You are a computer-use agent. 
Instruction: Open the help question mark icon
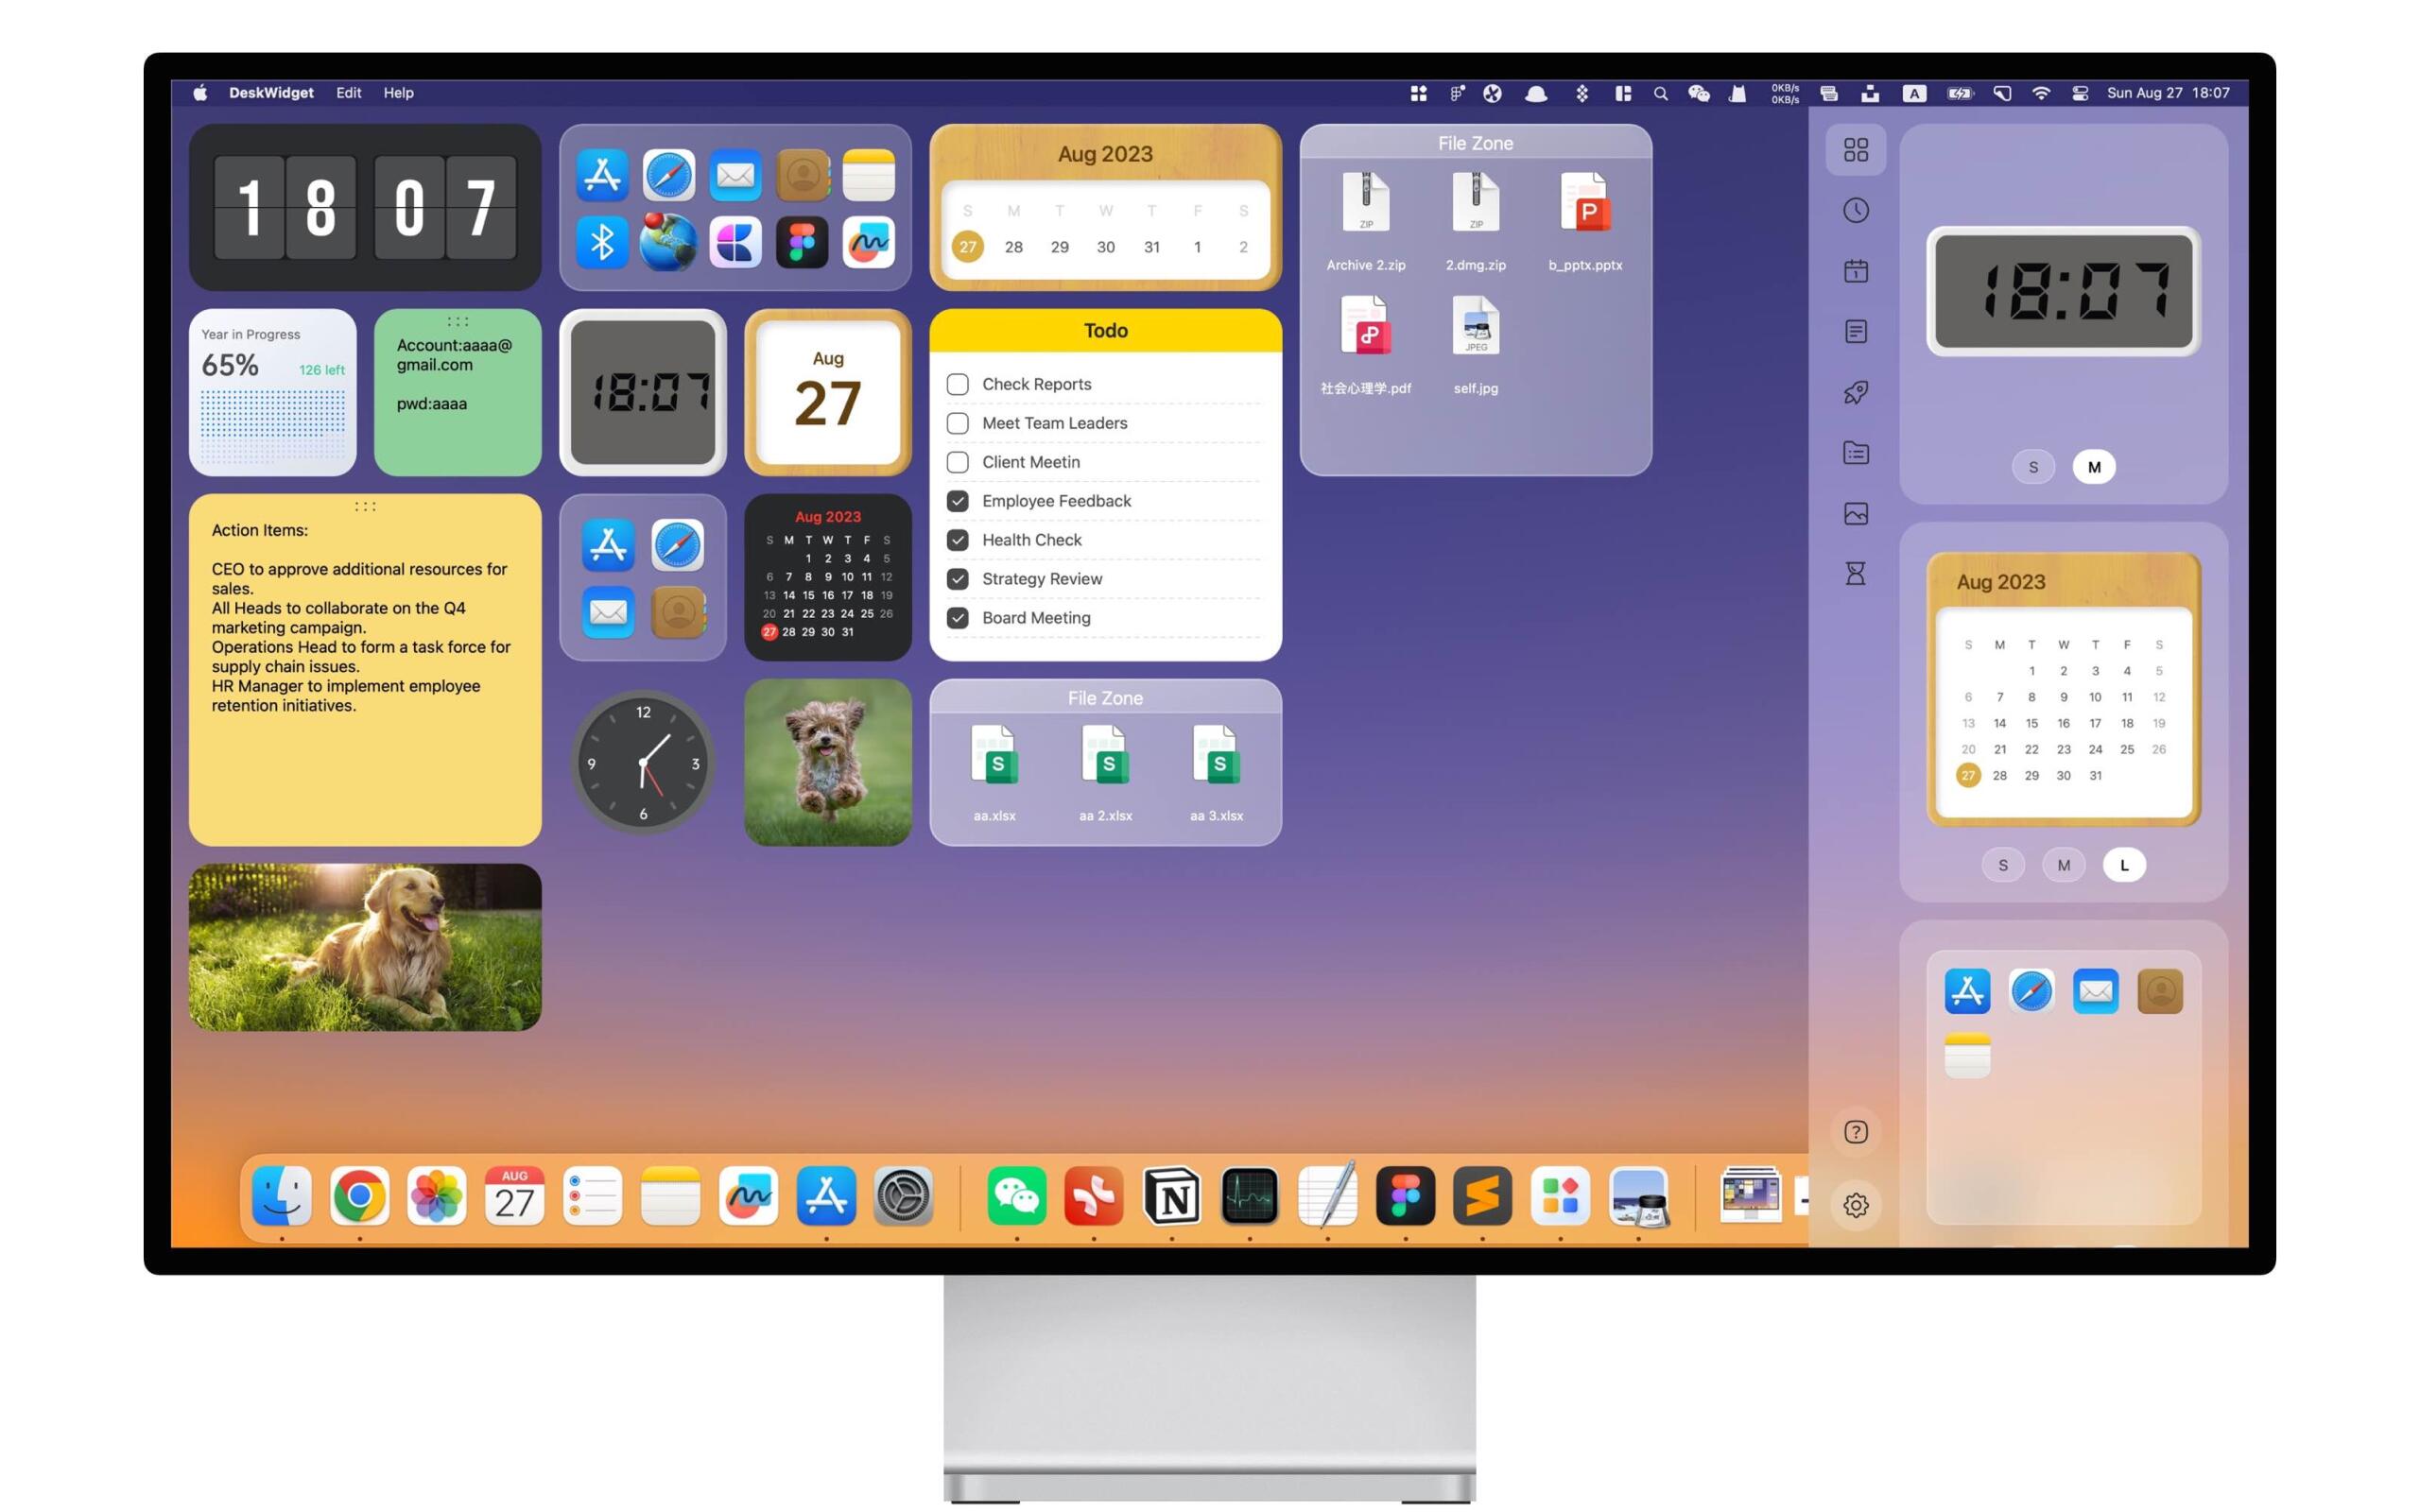pos(1855,1132)
